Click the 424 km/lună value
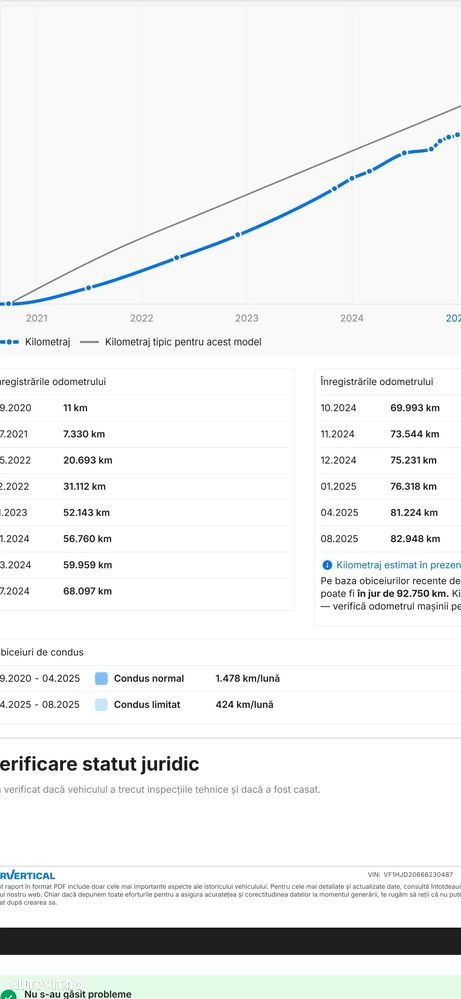Image resolution: width=461 pixels, height=999 pixels. [245, 705]
